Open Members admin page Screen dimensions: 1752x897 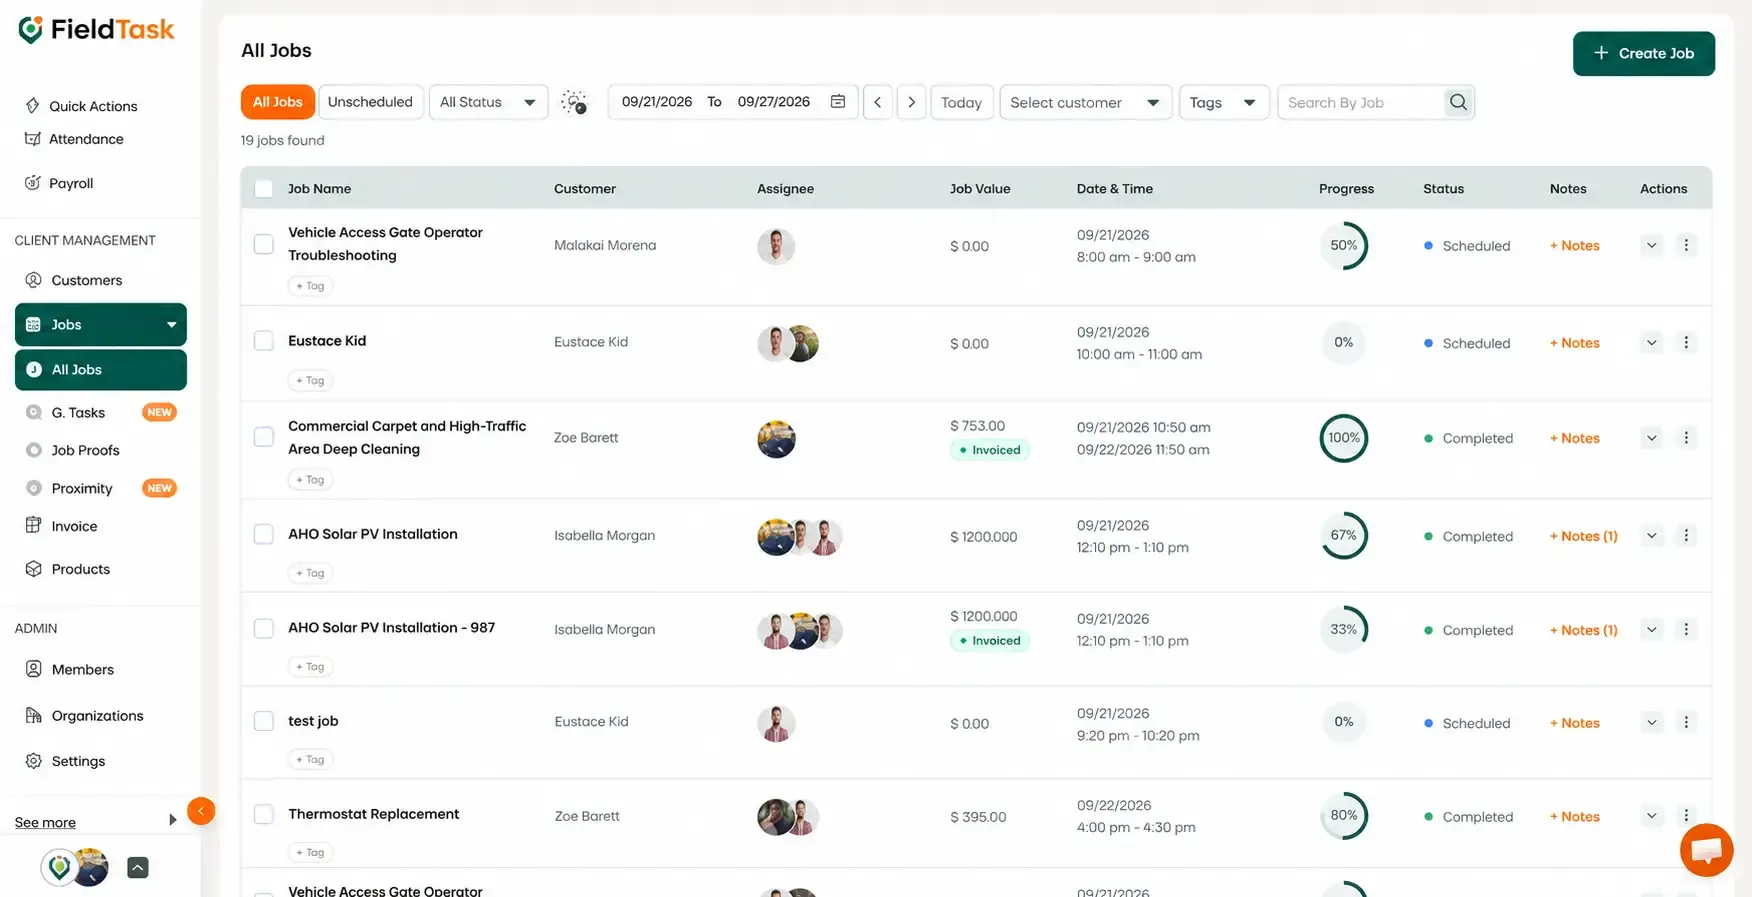[x=70, y=669]
